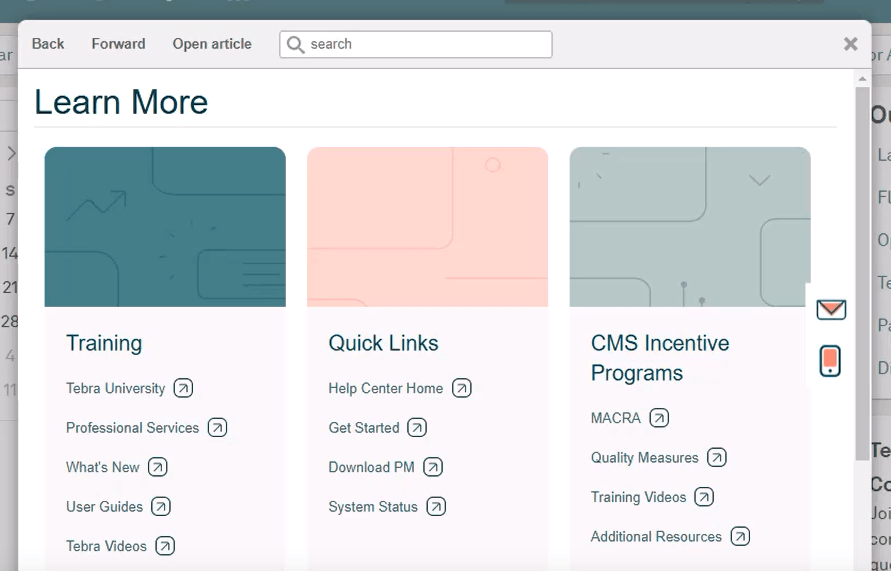Image resolution: width=891 pixels, height=571 pixels.
Task: Open the User Guides link
Action: tap(105, 506)
